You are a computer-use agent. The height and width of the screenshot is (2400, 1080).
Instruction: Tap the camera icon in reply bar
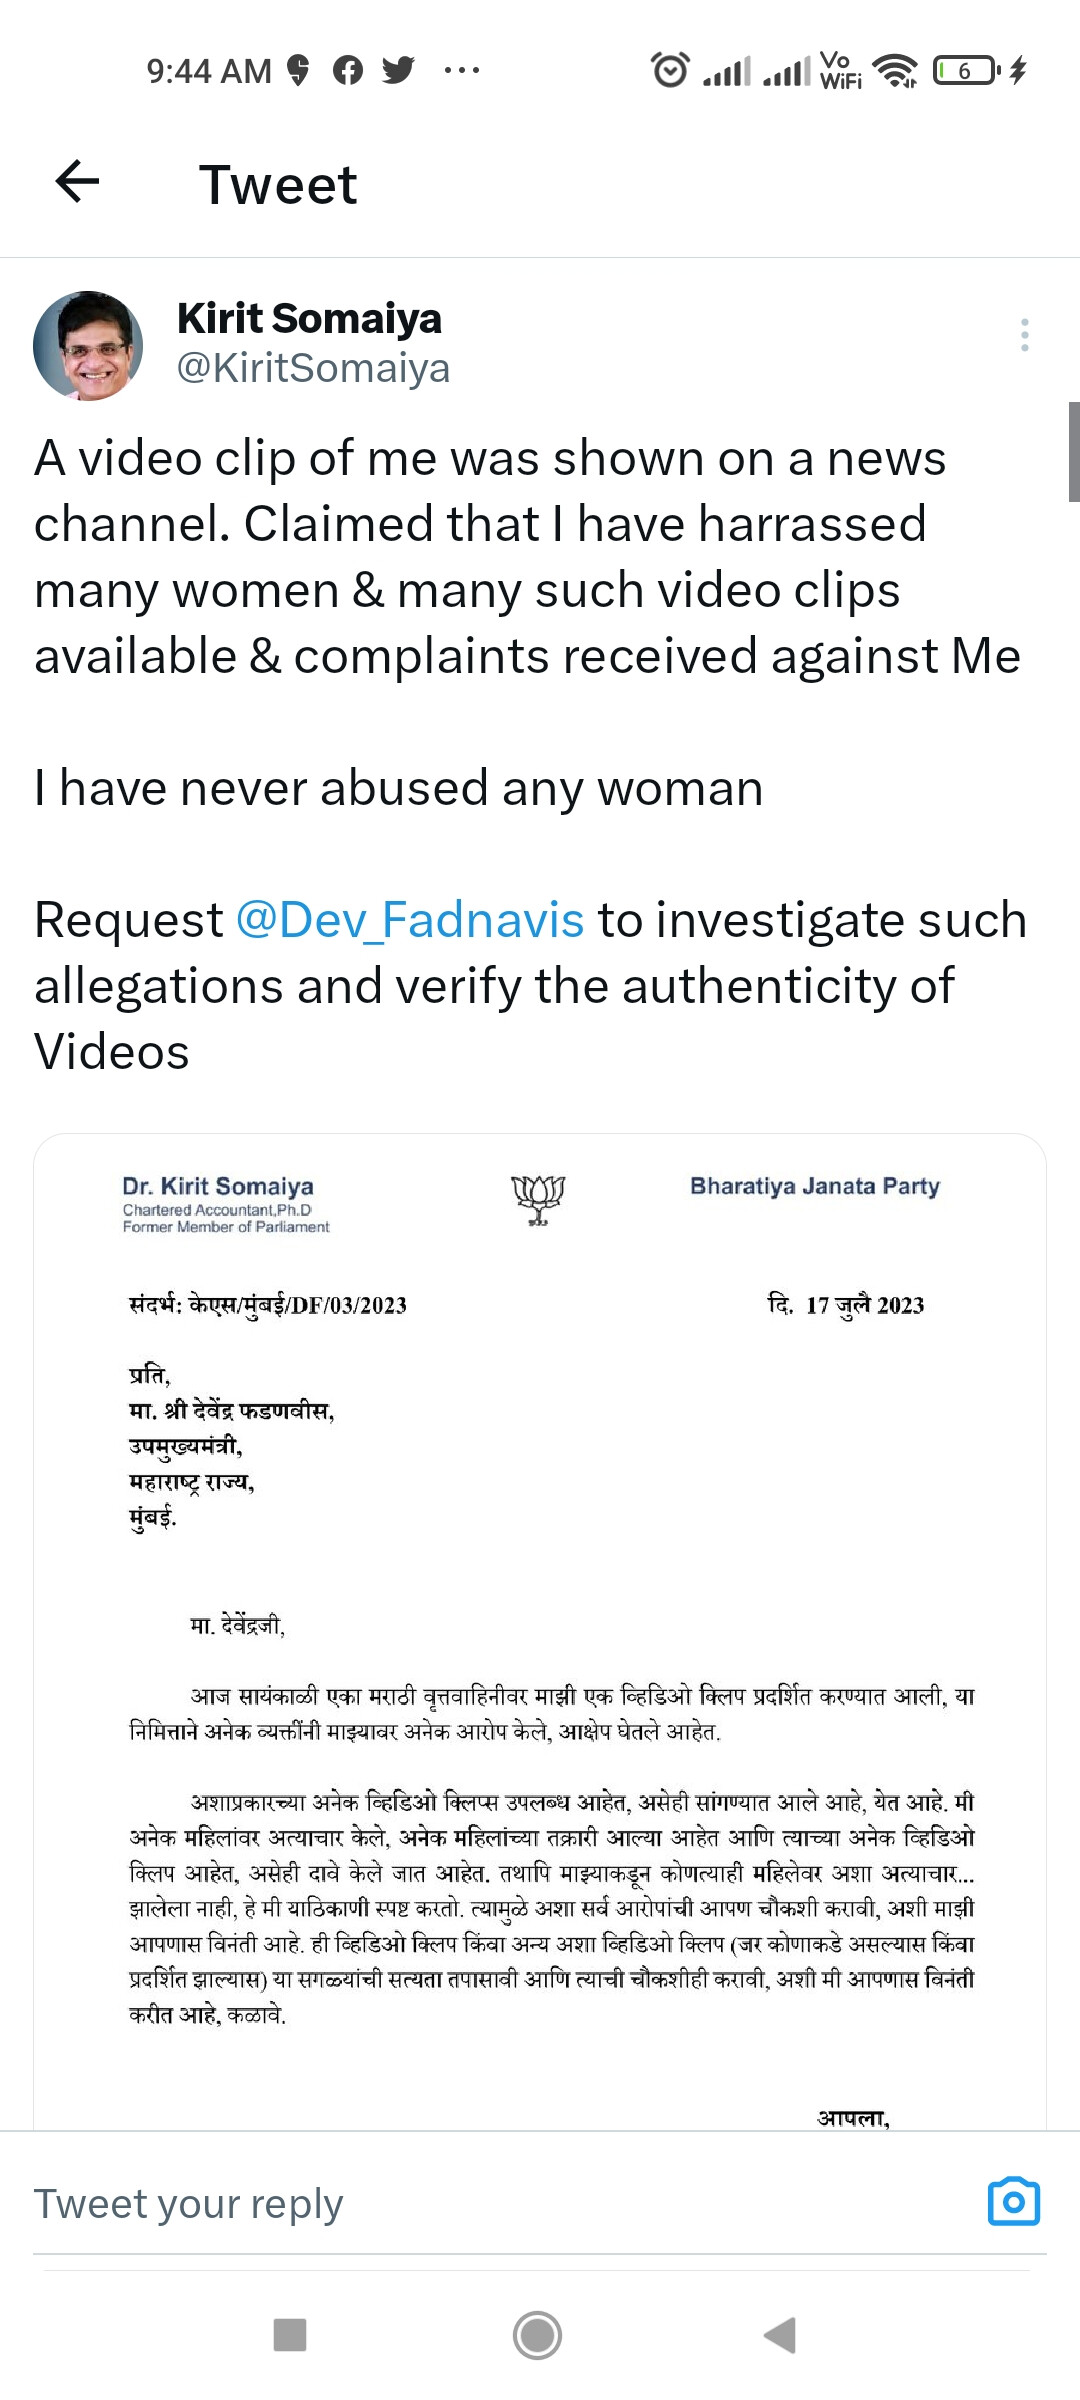coord(1013,2201)
